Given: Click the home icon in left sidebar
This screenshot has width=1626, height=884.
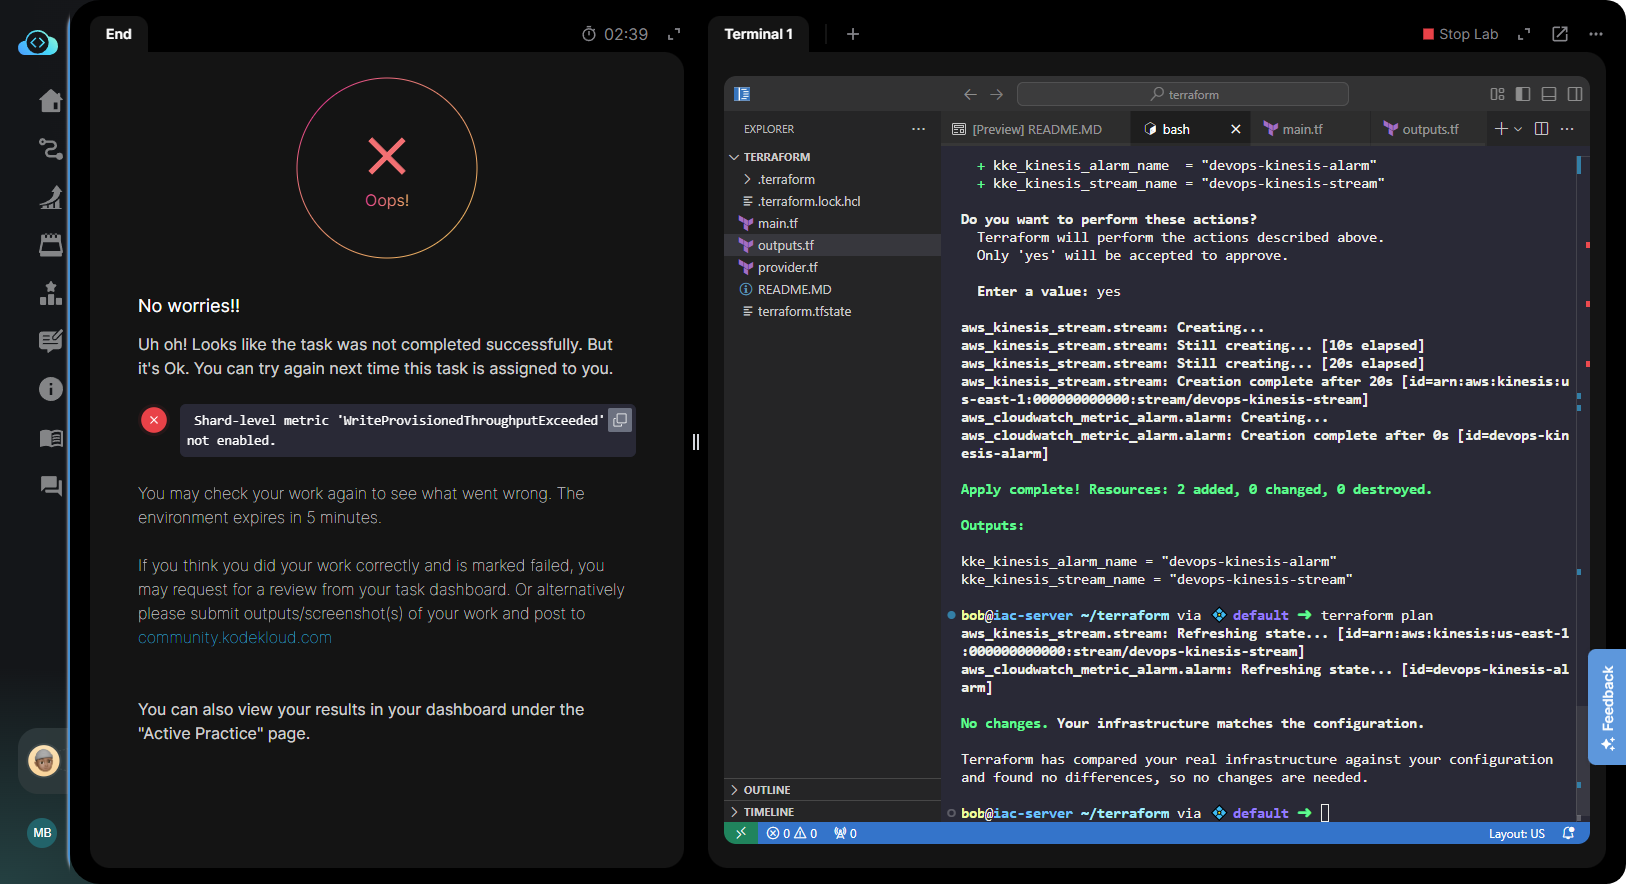Looking at the screenshot, I should tap(50, 101).
